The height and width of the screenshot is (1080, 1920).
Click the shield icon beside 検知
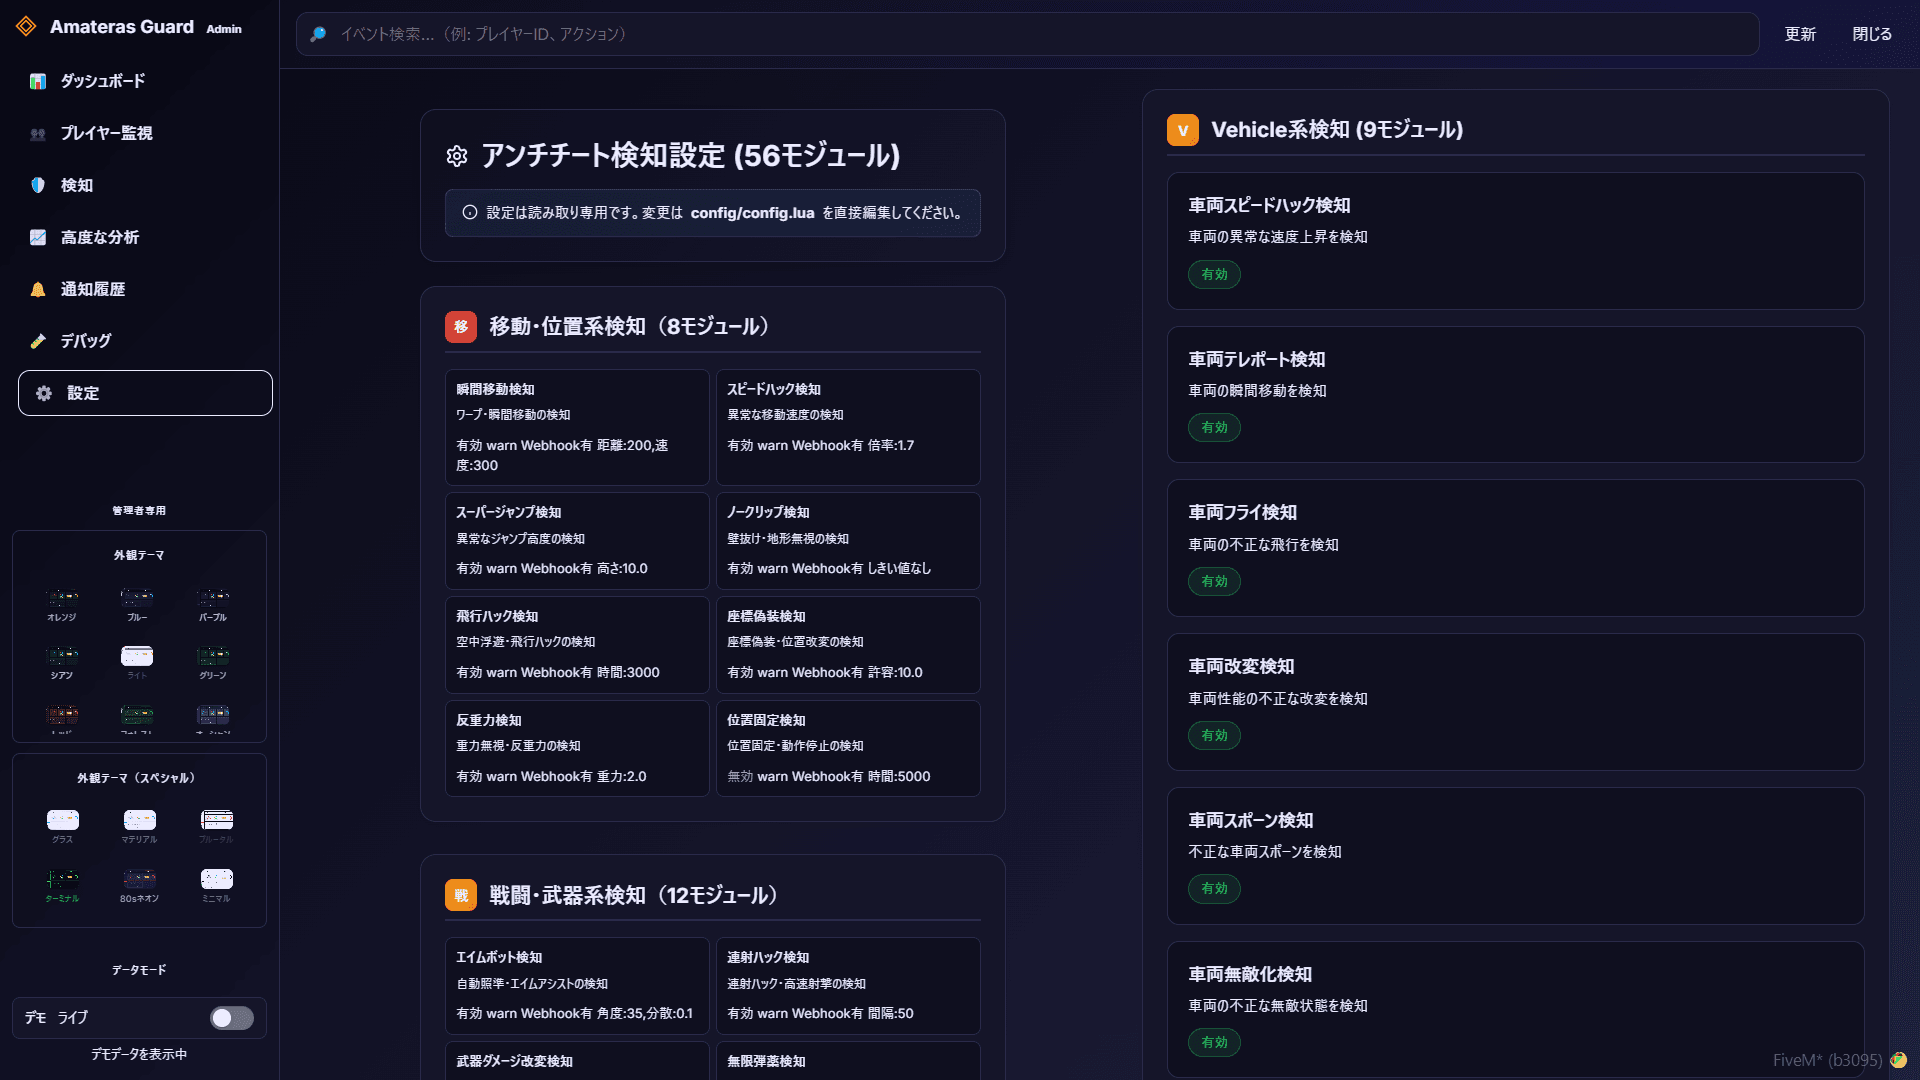[x=38, y=185]
